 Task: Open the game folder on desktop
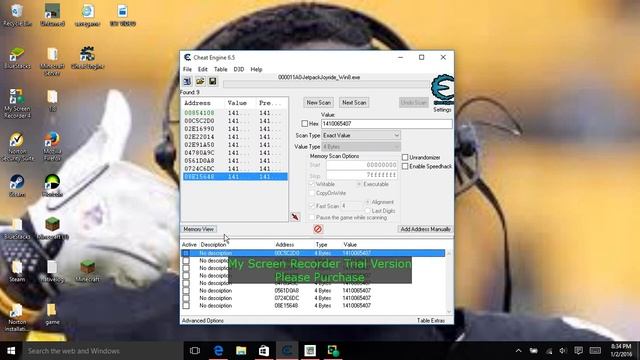(52, 314)
